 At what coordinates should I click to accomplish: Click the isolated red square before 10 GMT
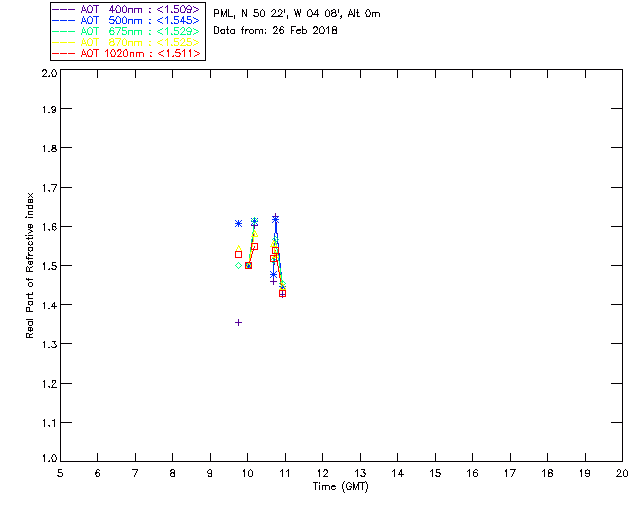point(238,254)
